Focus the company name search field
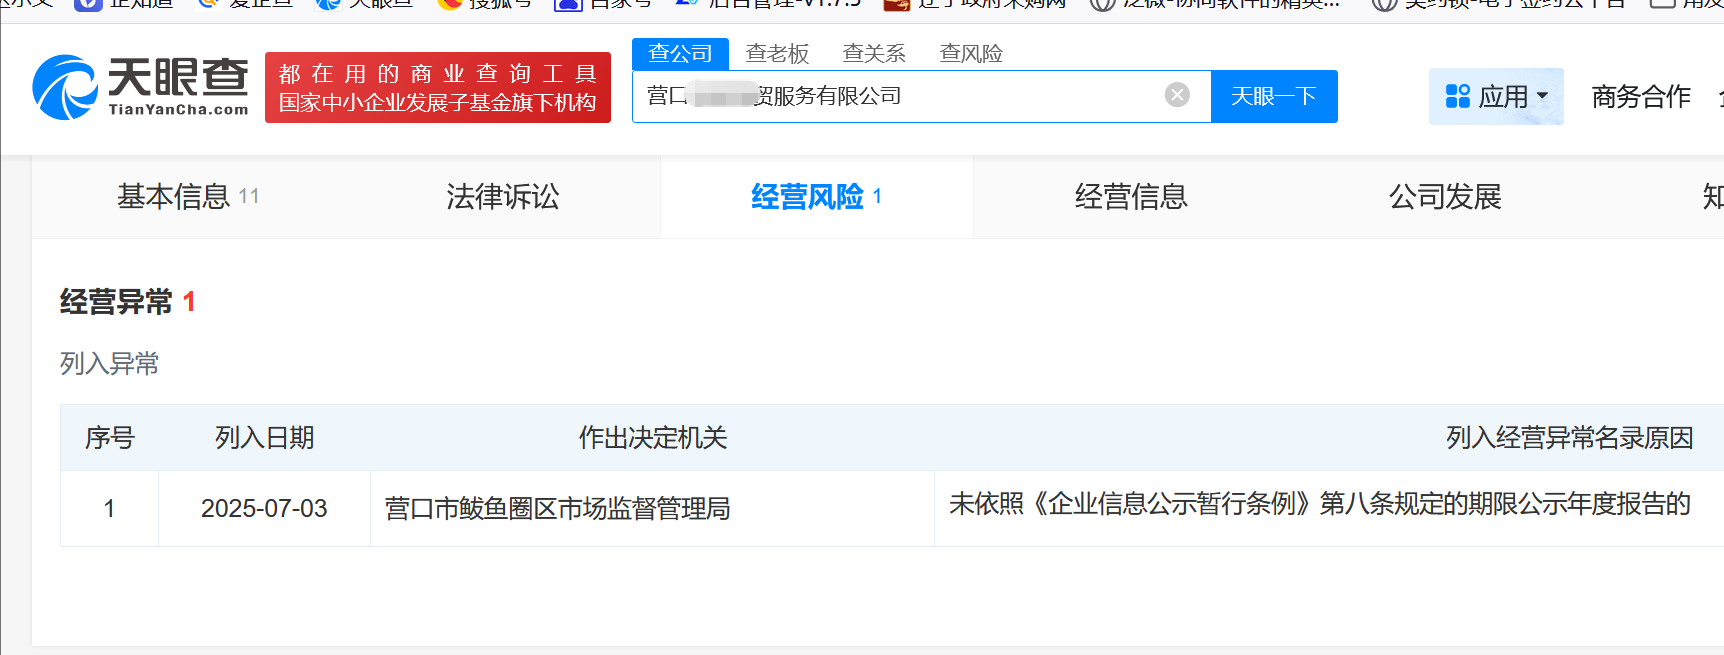Image resolution: width=1724 pixels, height=655 pixels. pos(900,96)
